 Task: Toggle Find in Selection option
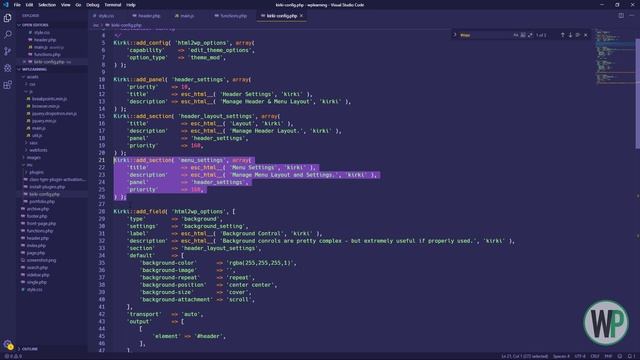pos(578,35)
